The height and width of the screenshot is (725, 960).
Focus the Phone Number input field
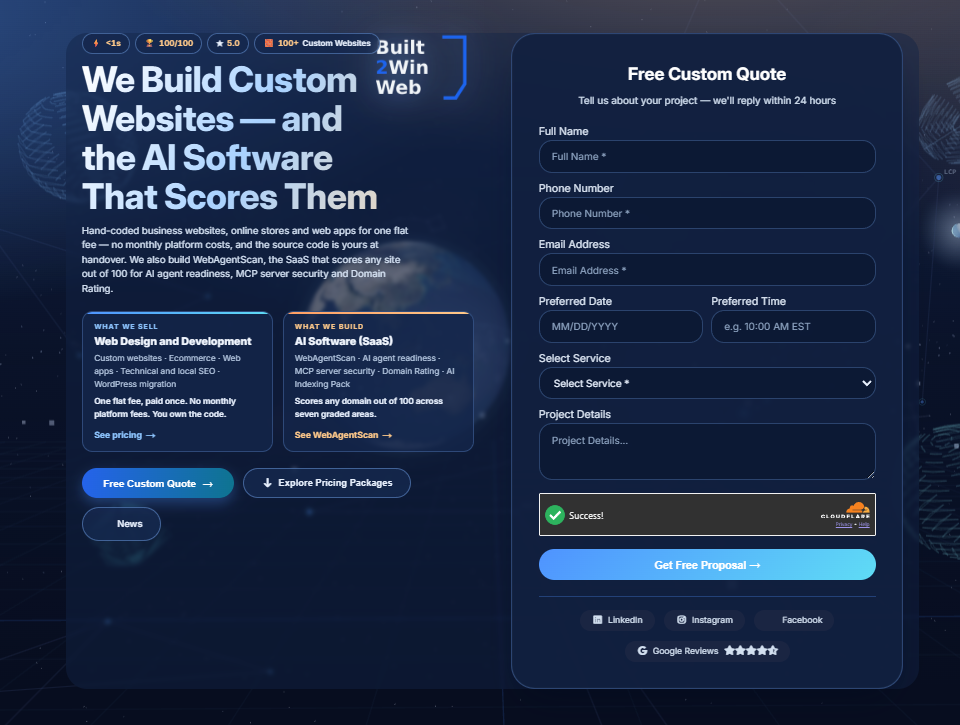[707, 213]
